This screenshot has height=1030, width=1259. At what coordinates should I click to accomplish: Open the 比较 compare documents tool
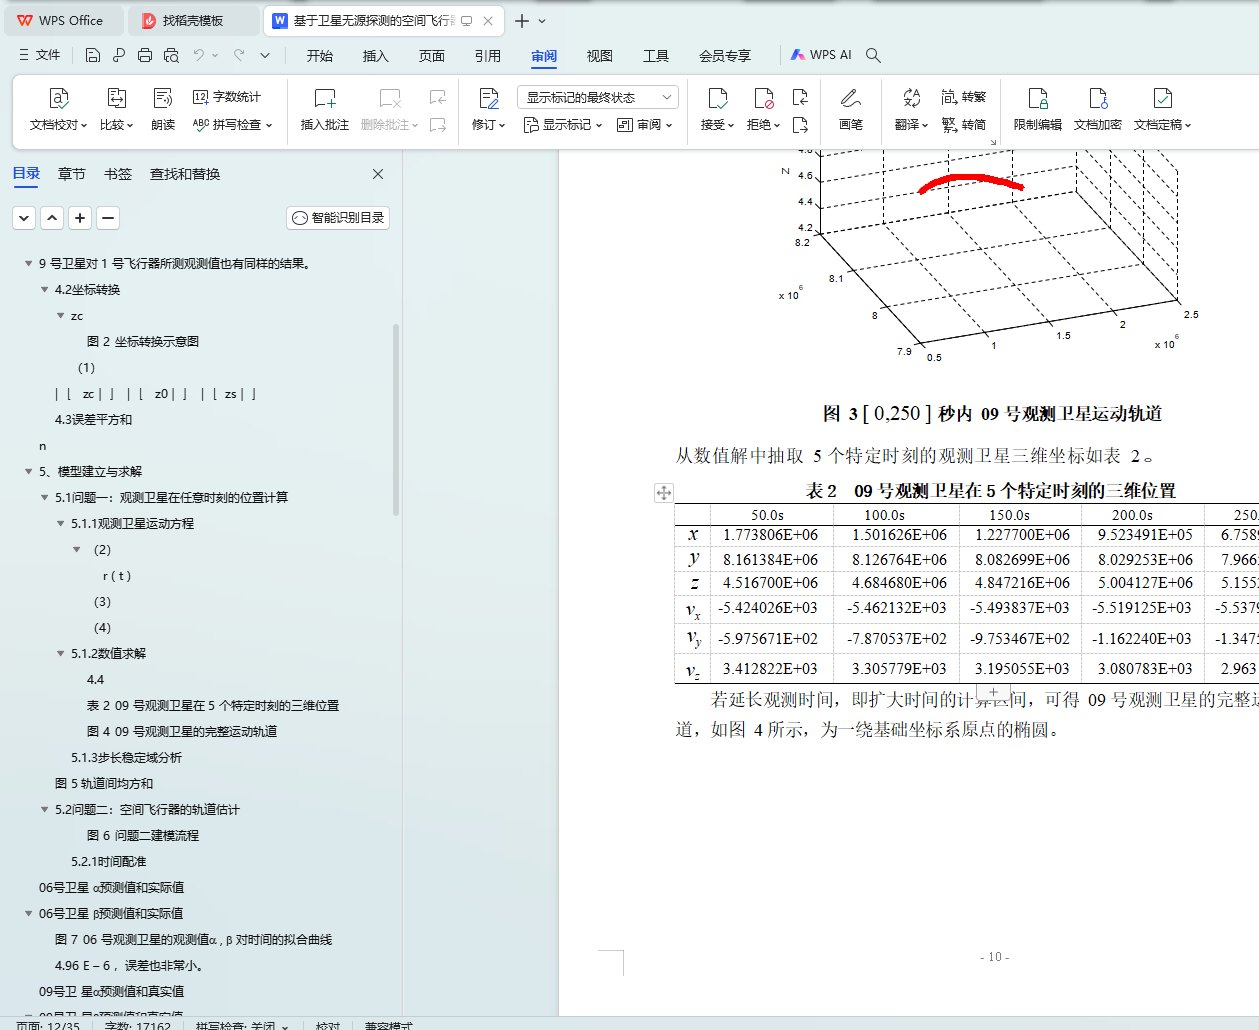coord(116,110)
